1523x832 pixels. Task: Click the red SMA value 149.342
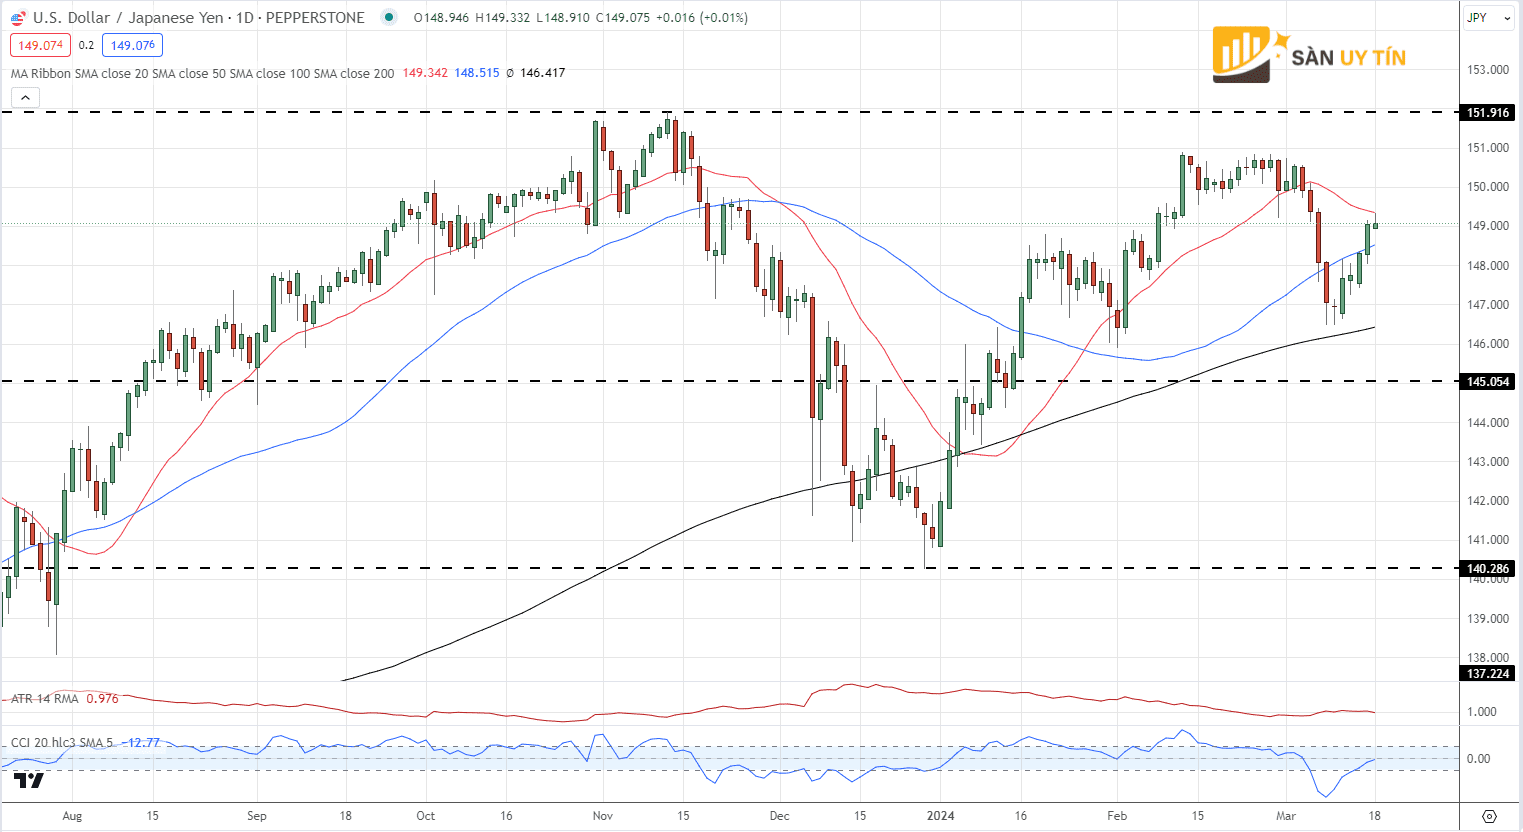(x=425, y=73)
